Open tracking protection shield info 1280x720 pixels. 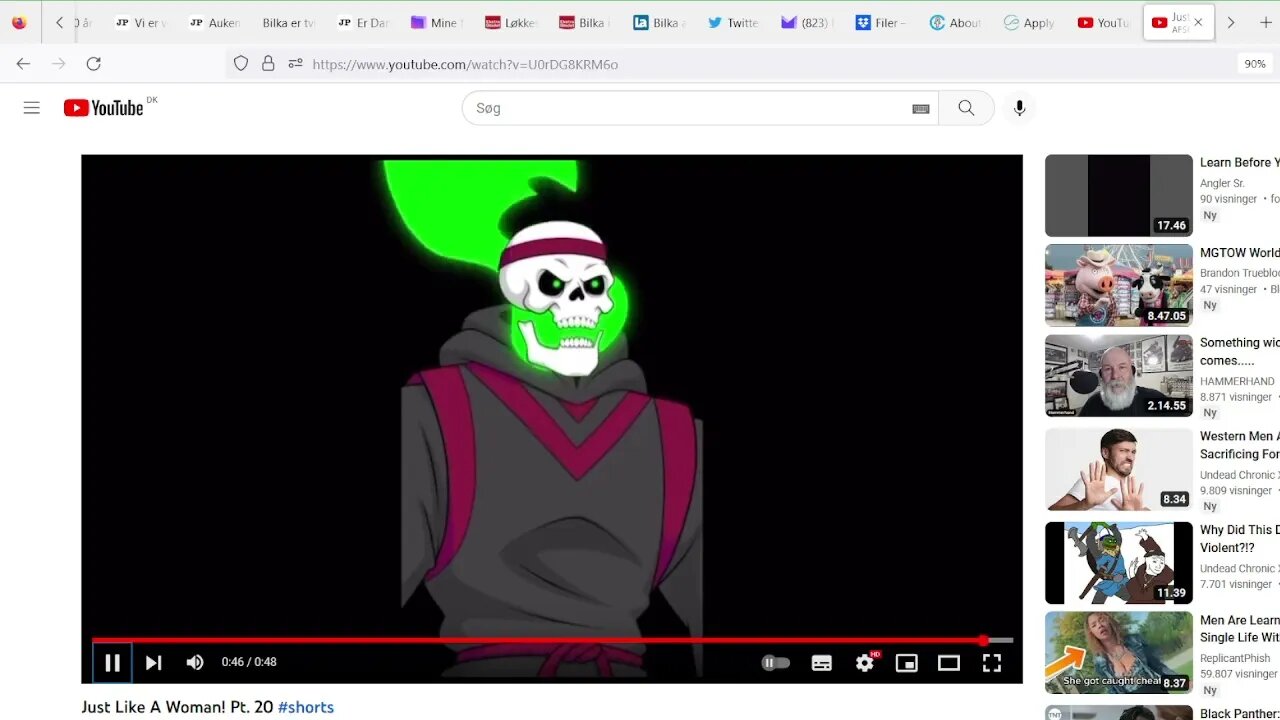tap(241, 64)
